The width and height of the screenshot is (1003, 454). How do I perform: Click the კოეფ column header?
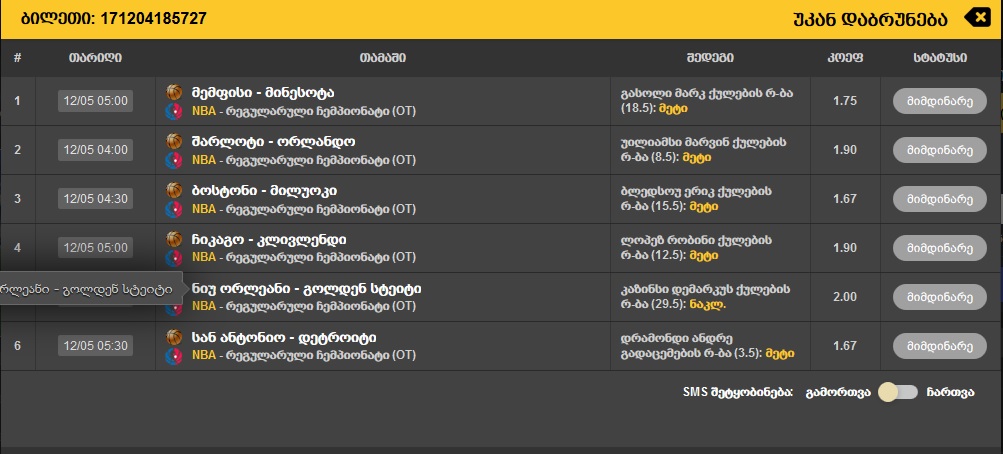[x=845, y=58]
